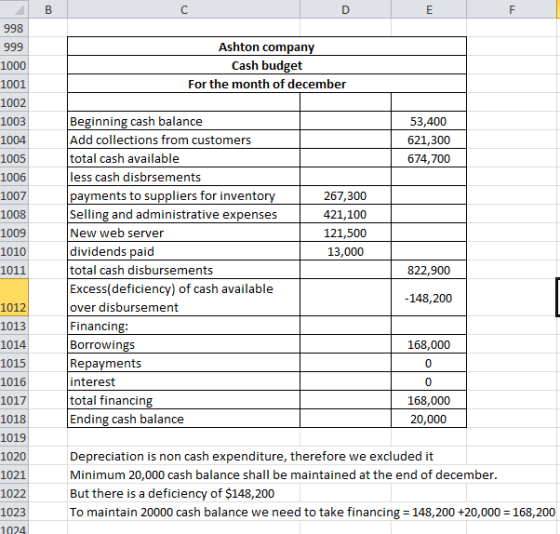Select the 20,000 ending balance cell
This screenshot has height=534, width=560.
point(429,418)
